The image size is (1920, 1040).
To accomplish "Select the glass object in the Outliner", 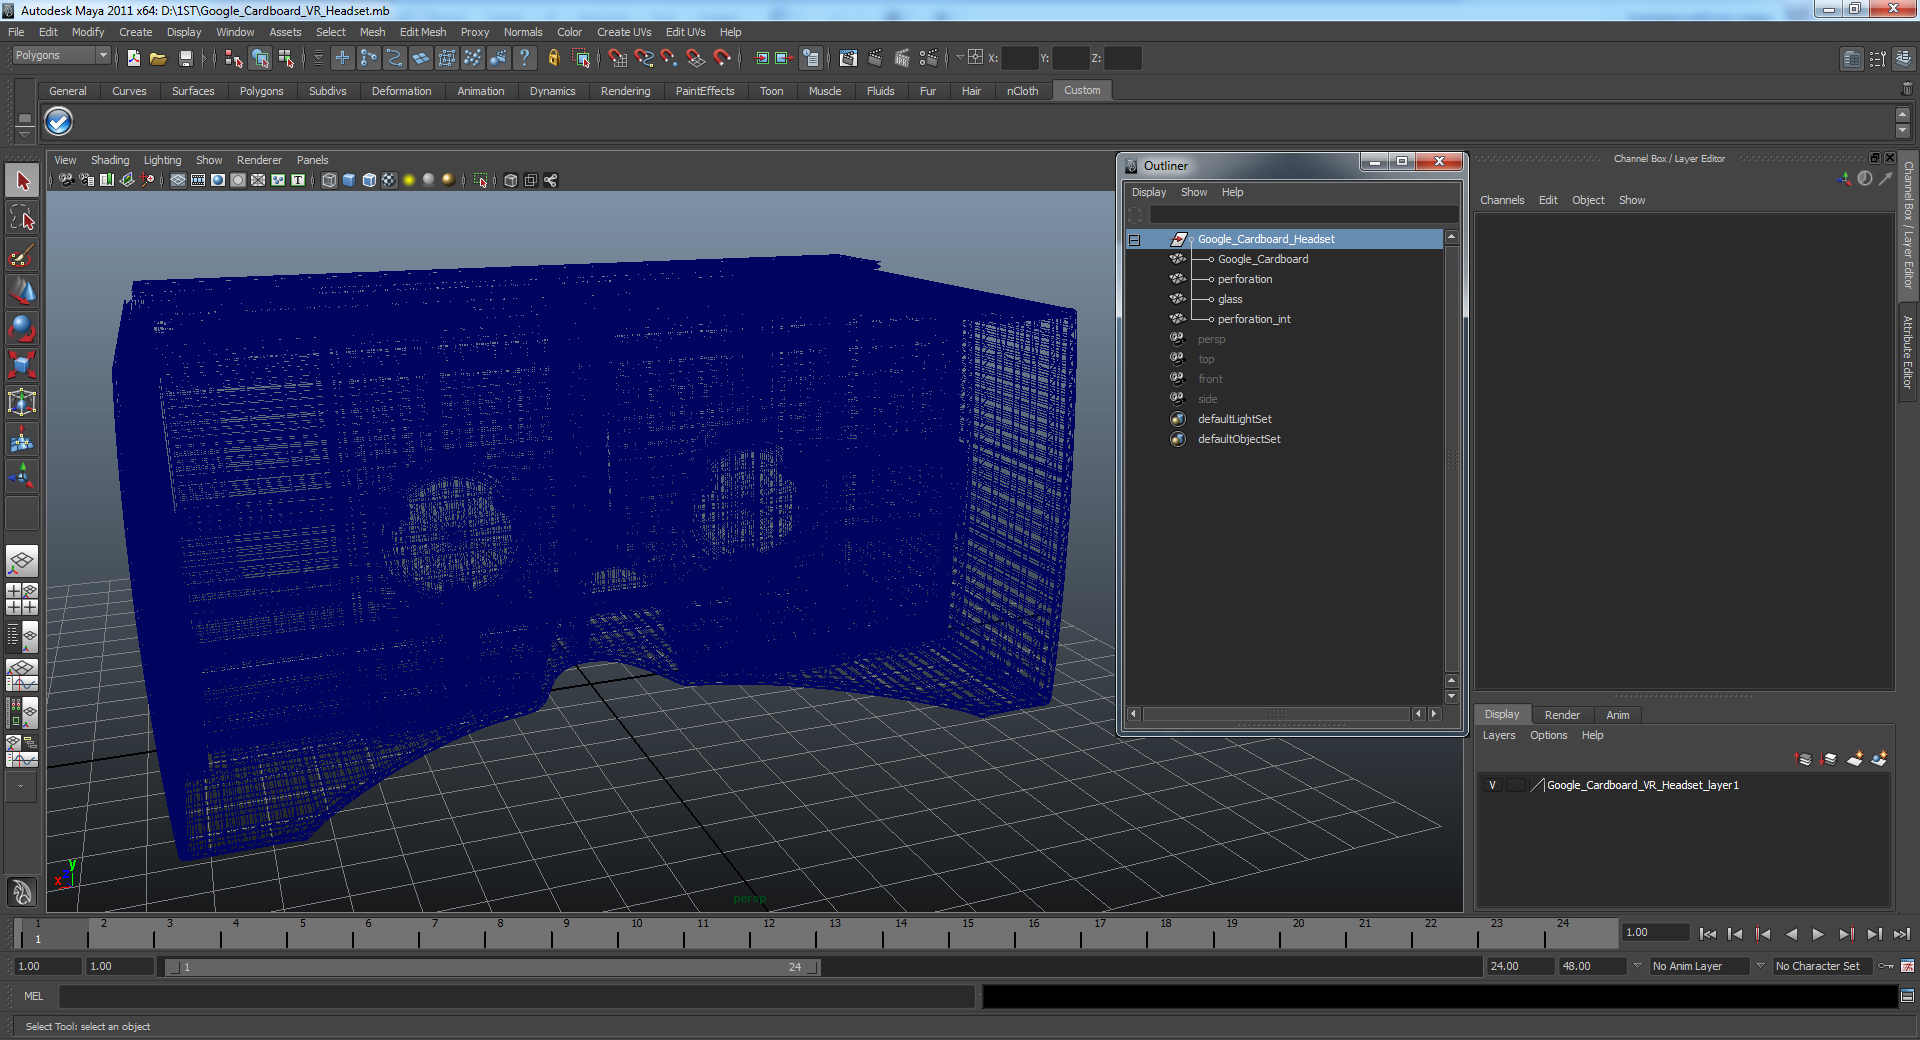I will [x=1230, y=299].
